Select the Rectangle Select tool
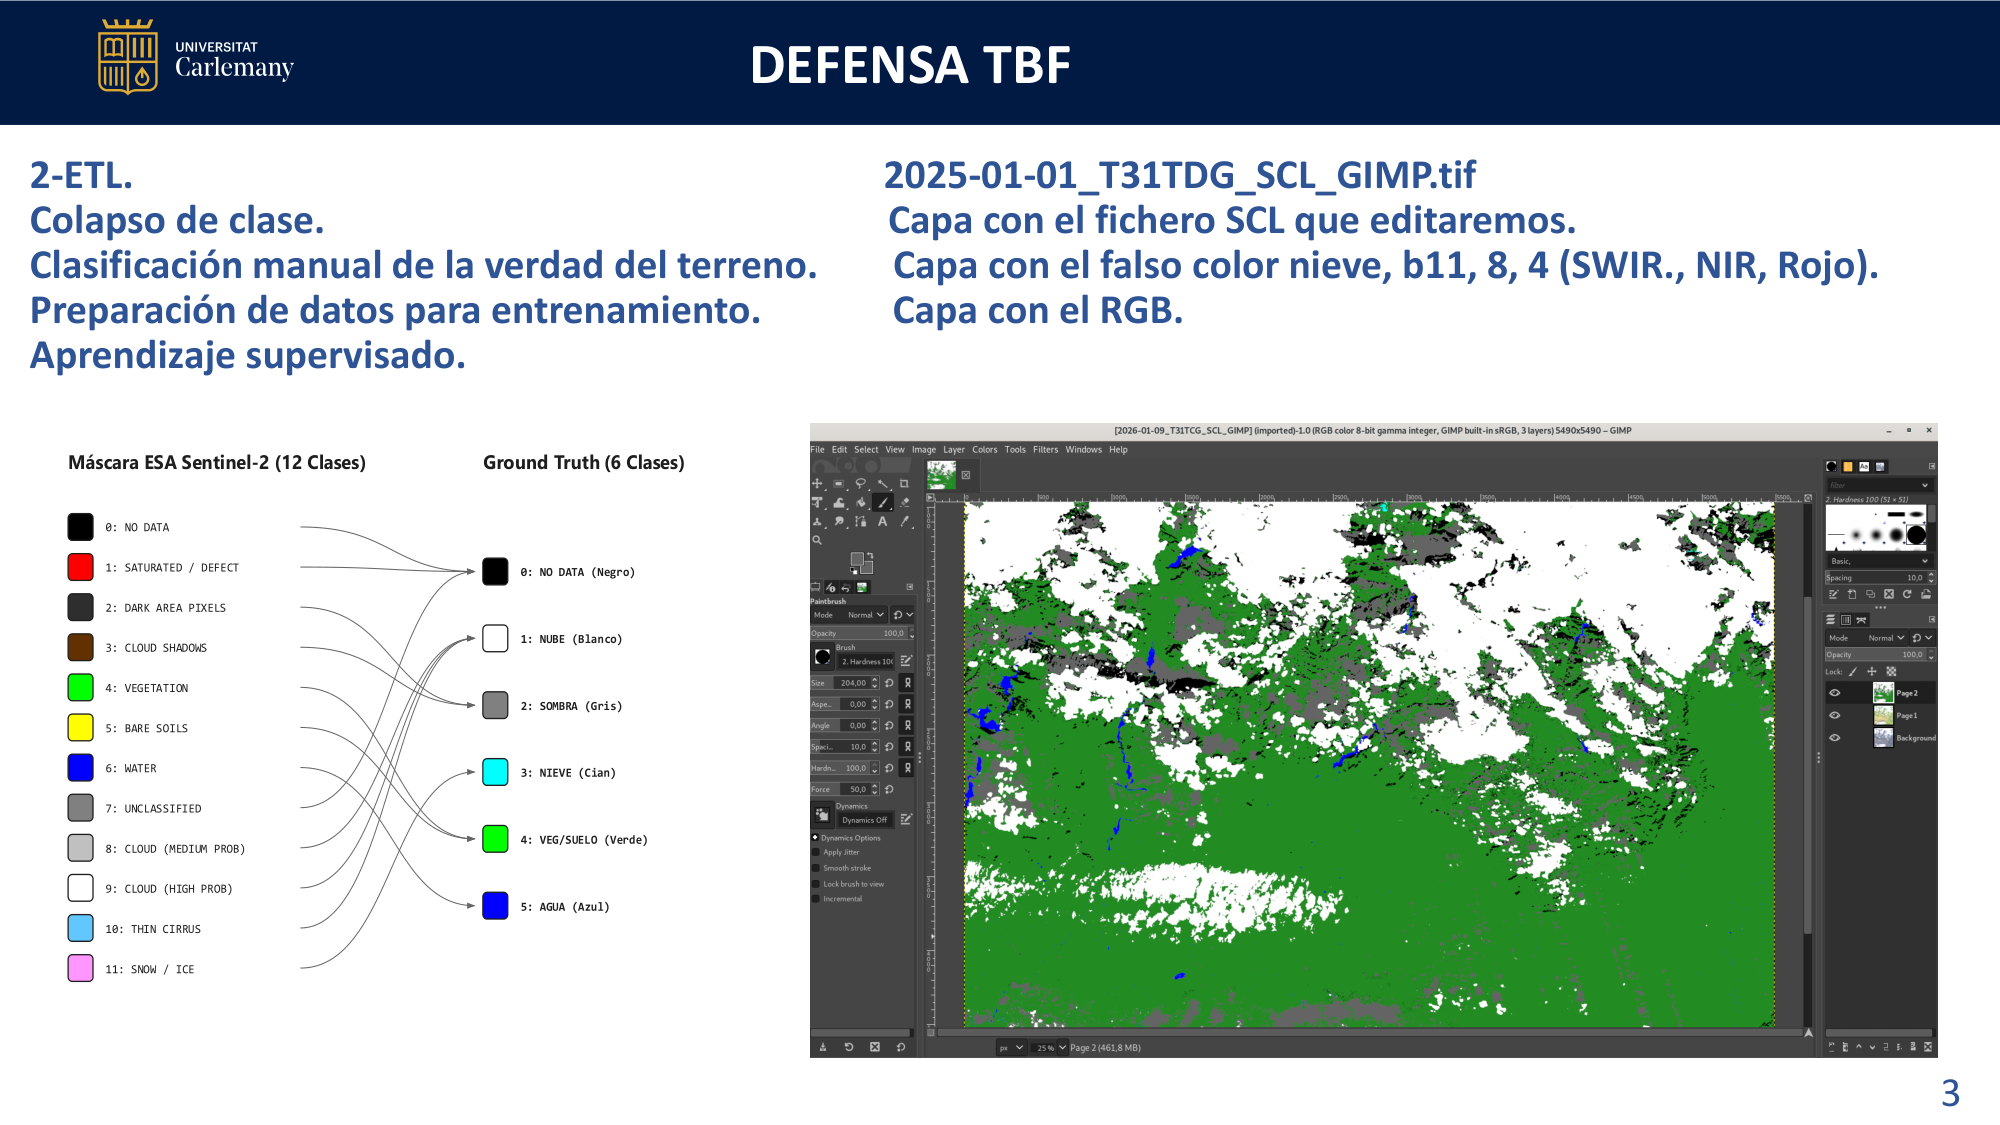The image size is (2000, 1125). click(x=838, y=483)
